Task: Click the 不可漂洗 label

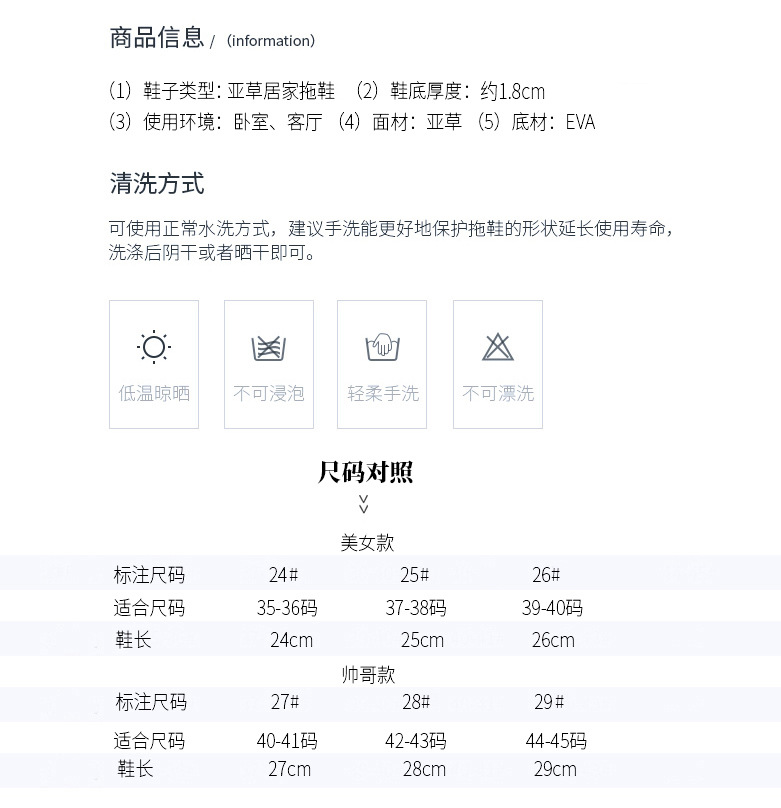Action: click(498, 393)
